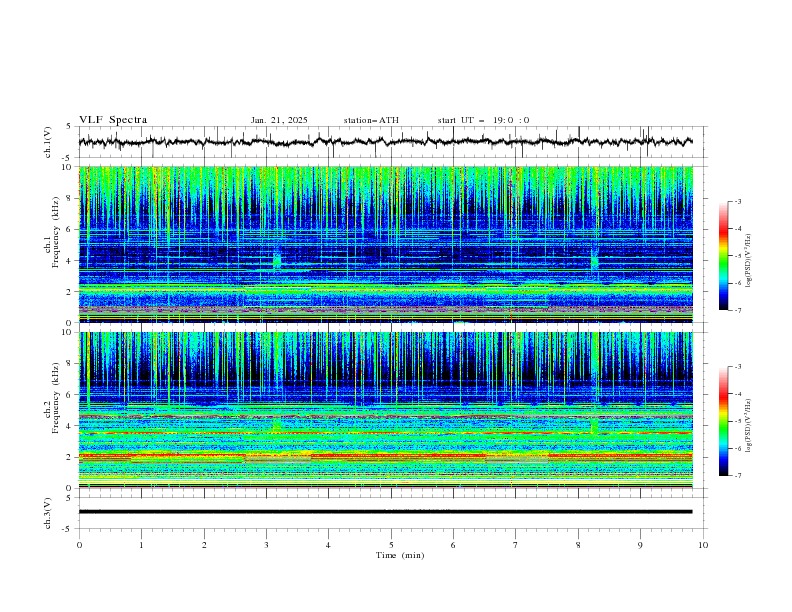
Task: Click the ch.3 flat voltage trace
Action: (385, 512)
